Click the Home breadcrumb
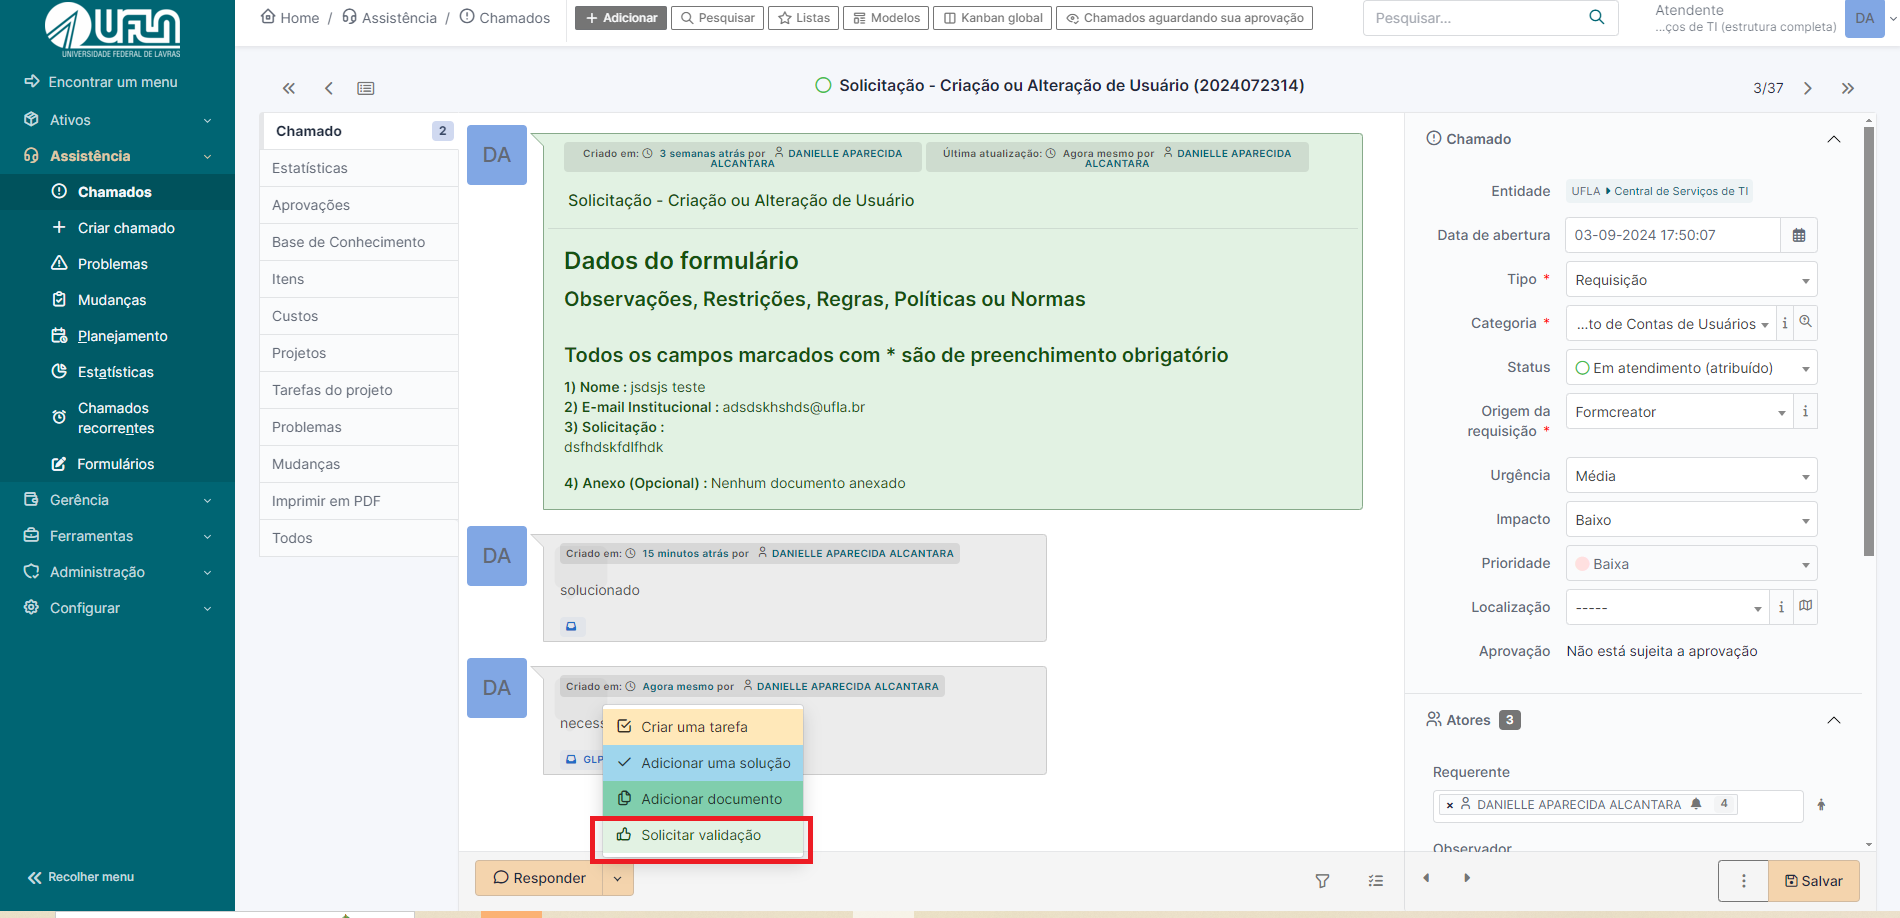 tap(290, 17)
